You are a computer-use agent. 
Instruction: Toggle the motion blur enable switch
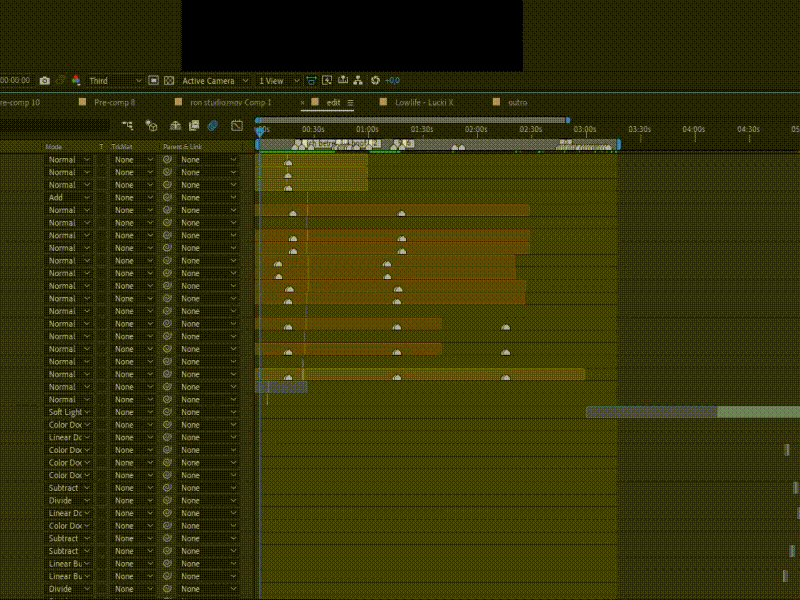[212, 126]
